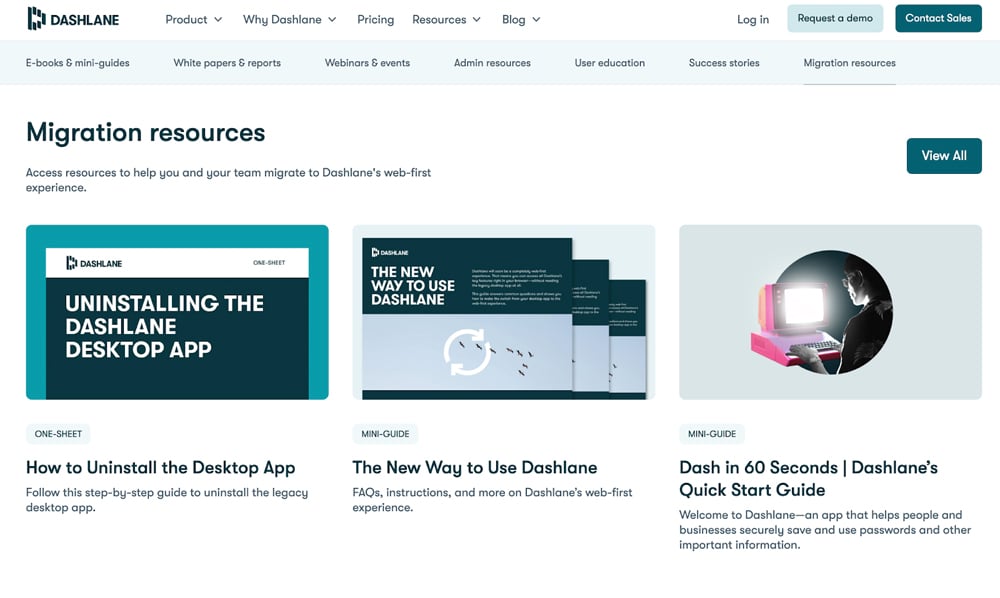Viewport: 1000px width, 598px height.
Task: Expand the Resources menu chevron
Action: (x=477, y=20)
